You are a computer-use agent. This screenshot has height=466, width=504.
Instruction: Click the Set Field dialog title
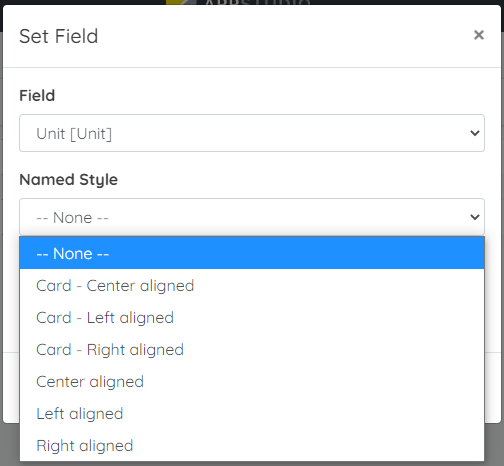coord(59,36)
